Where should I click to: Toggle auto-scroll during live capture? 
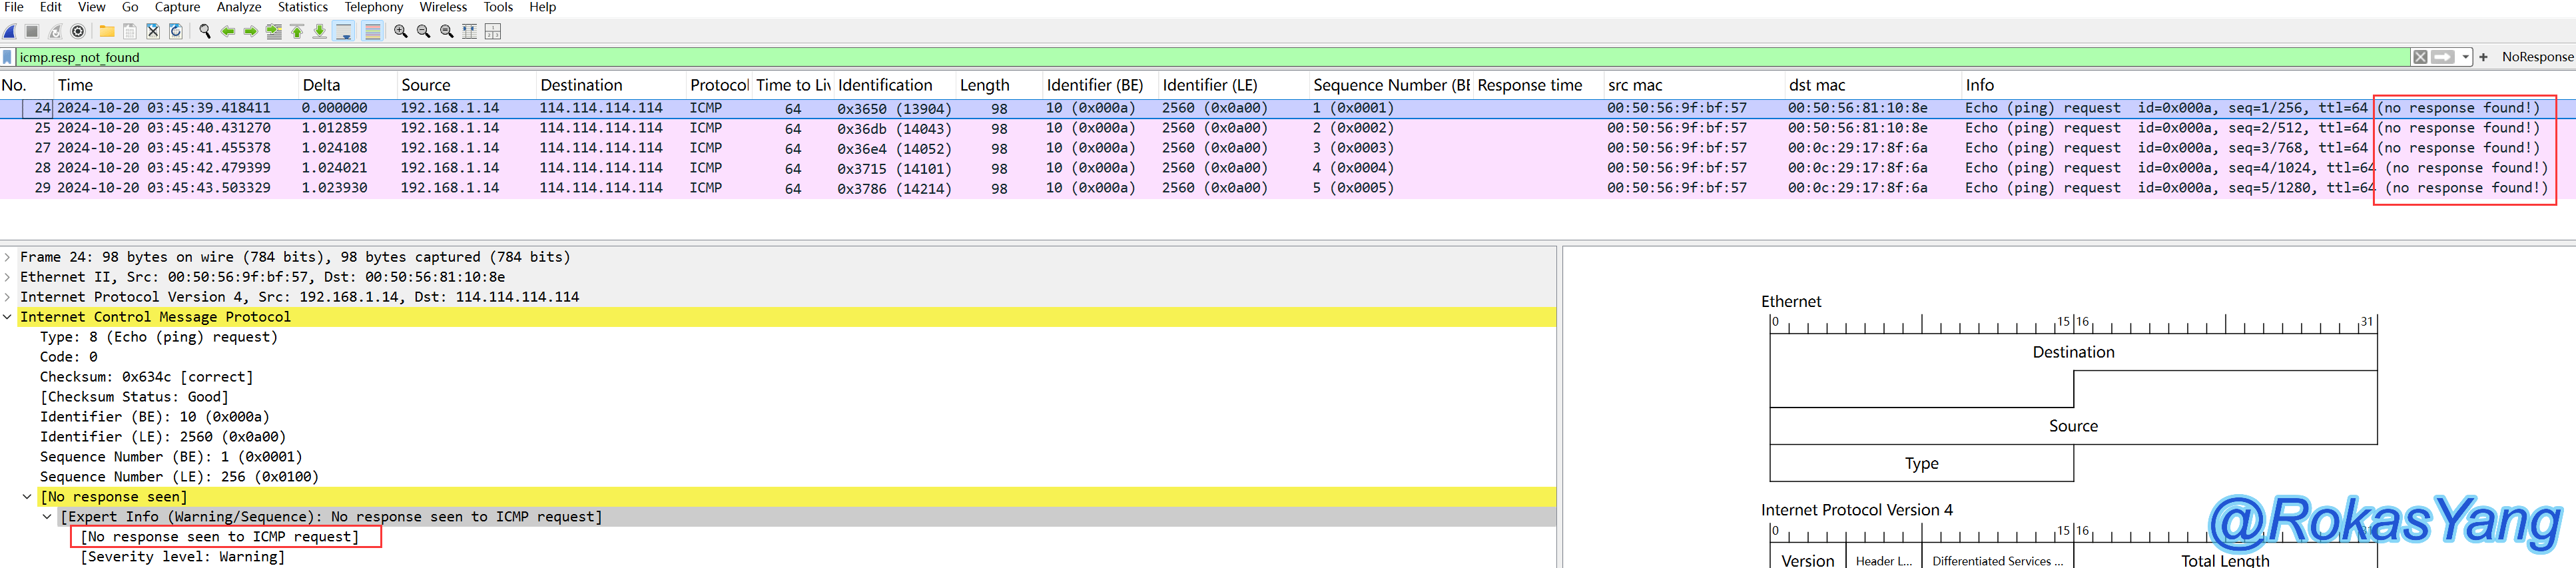[x=344, y=31]
